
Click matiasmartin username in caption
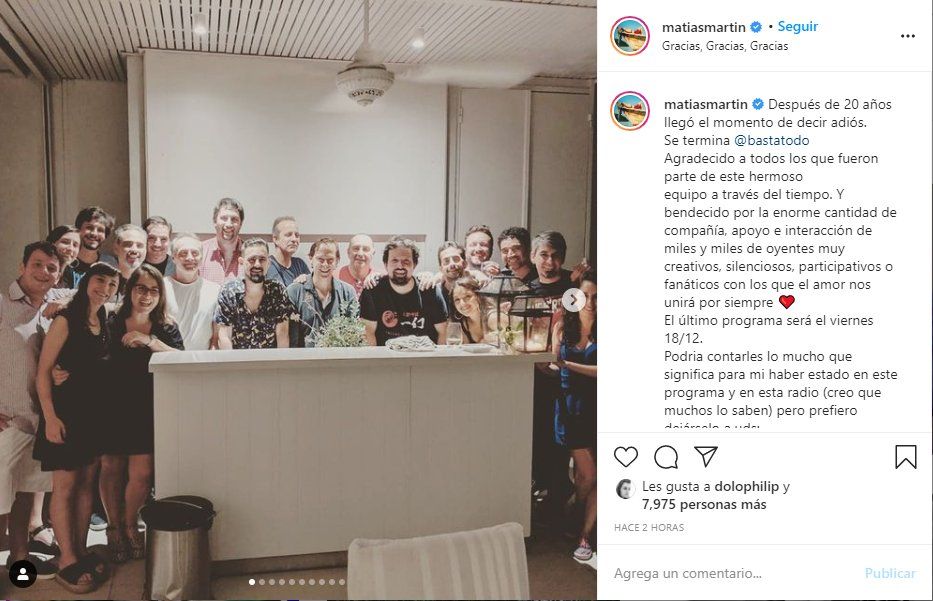[705, 105]
